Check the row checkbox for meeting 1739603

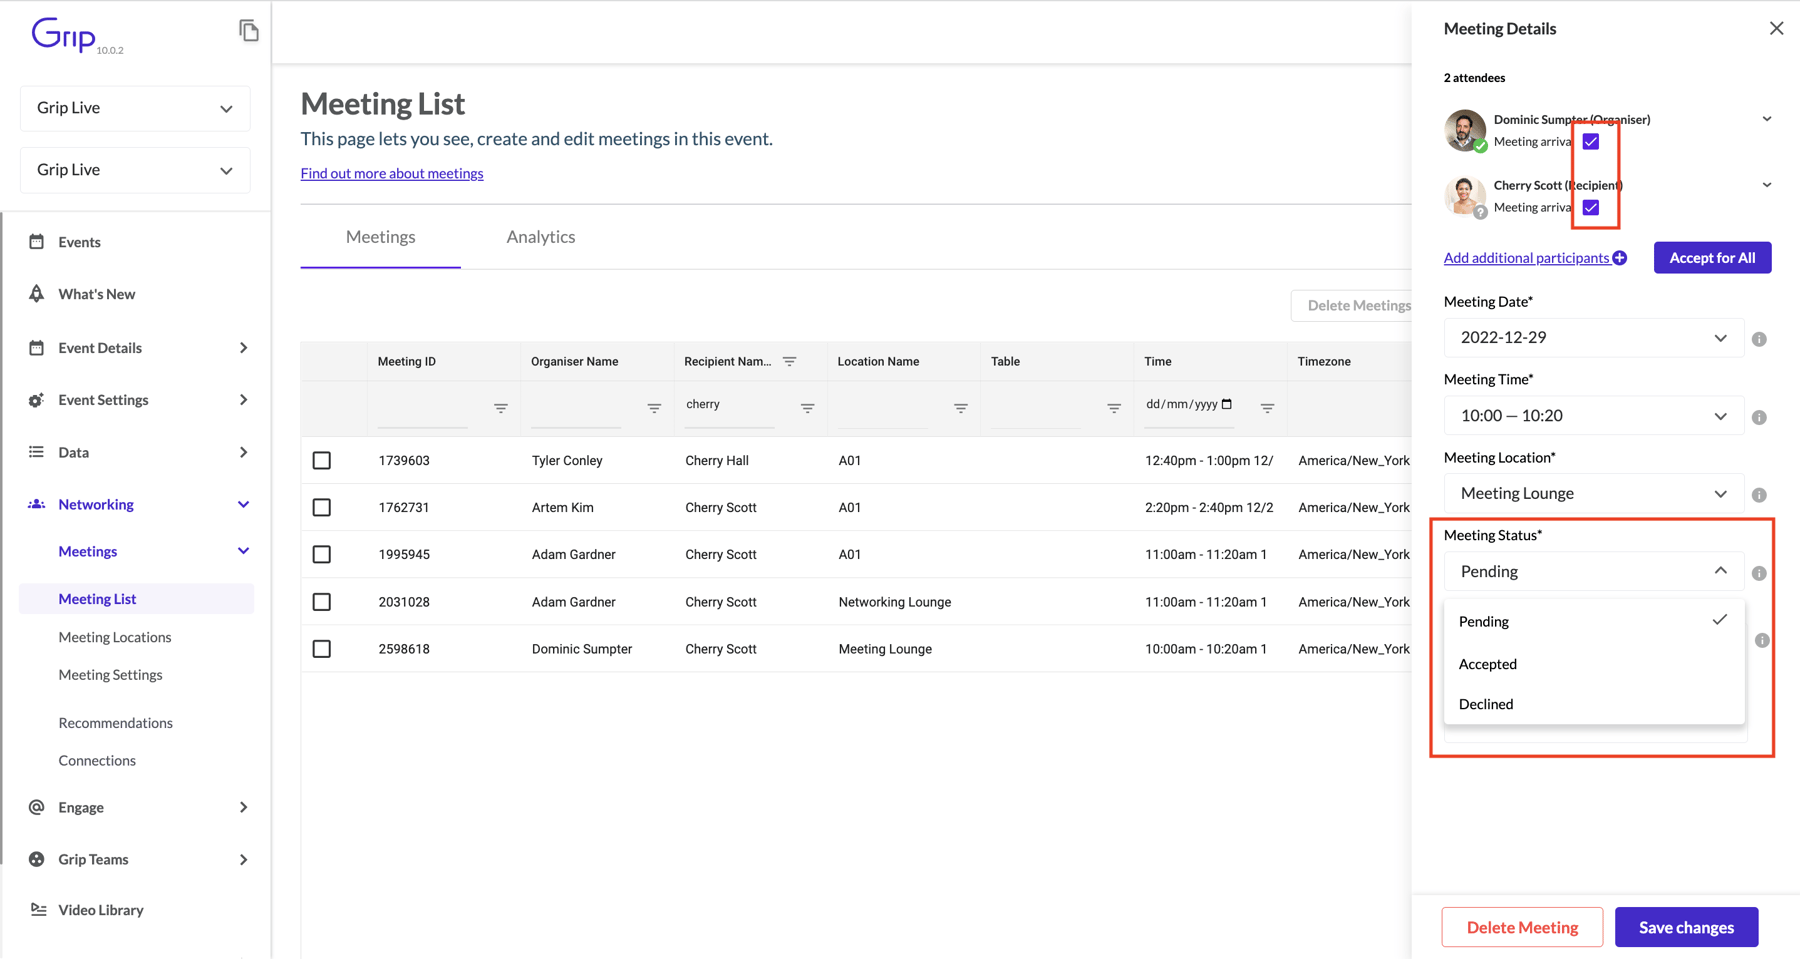(x=321, y=460)
